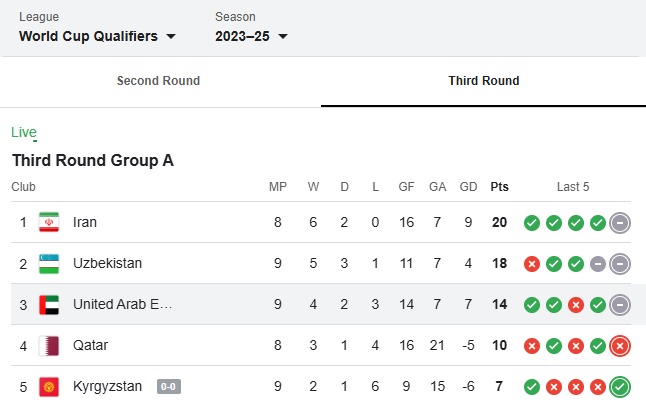The image size is (646, 416).
Task: Click Iran's latest grey draw result icon
Action: (x=620, y=223)
